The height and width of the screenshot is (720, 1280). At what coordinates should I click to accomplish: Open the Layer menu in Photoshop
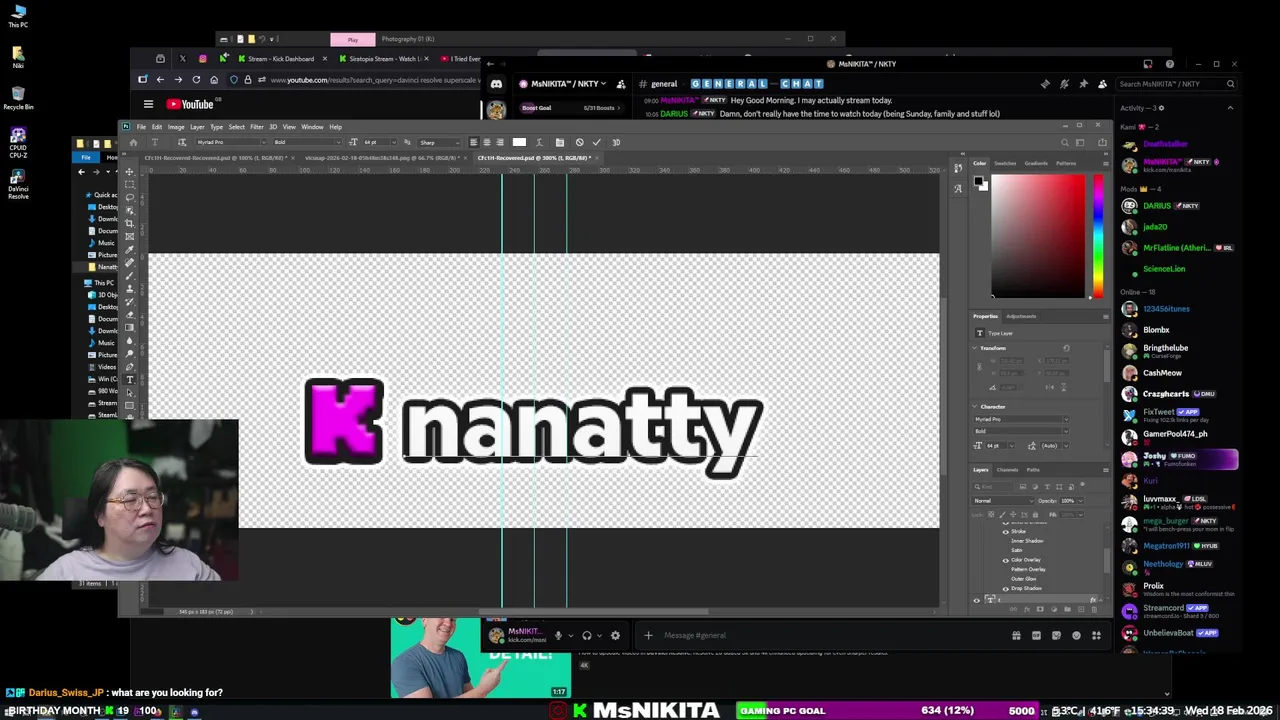coord(197,127)
